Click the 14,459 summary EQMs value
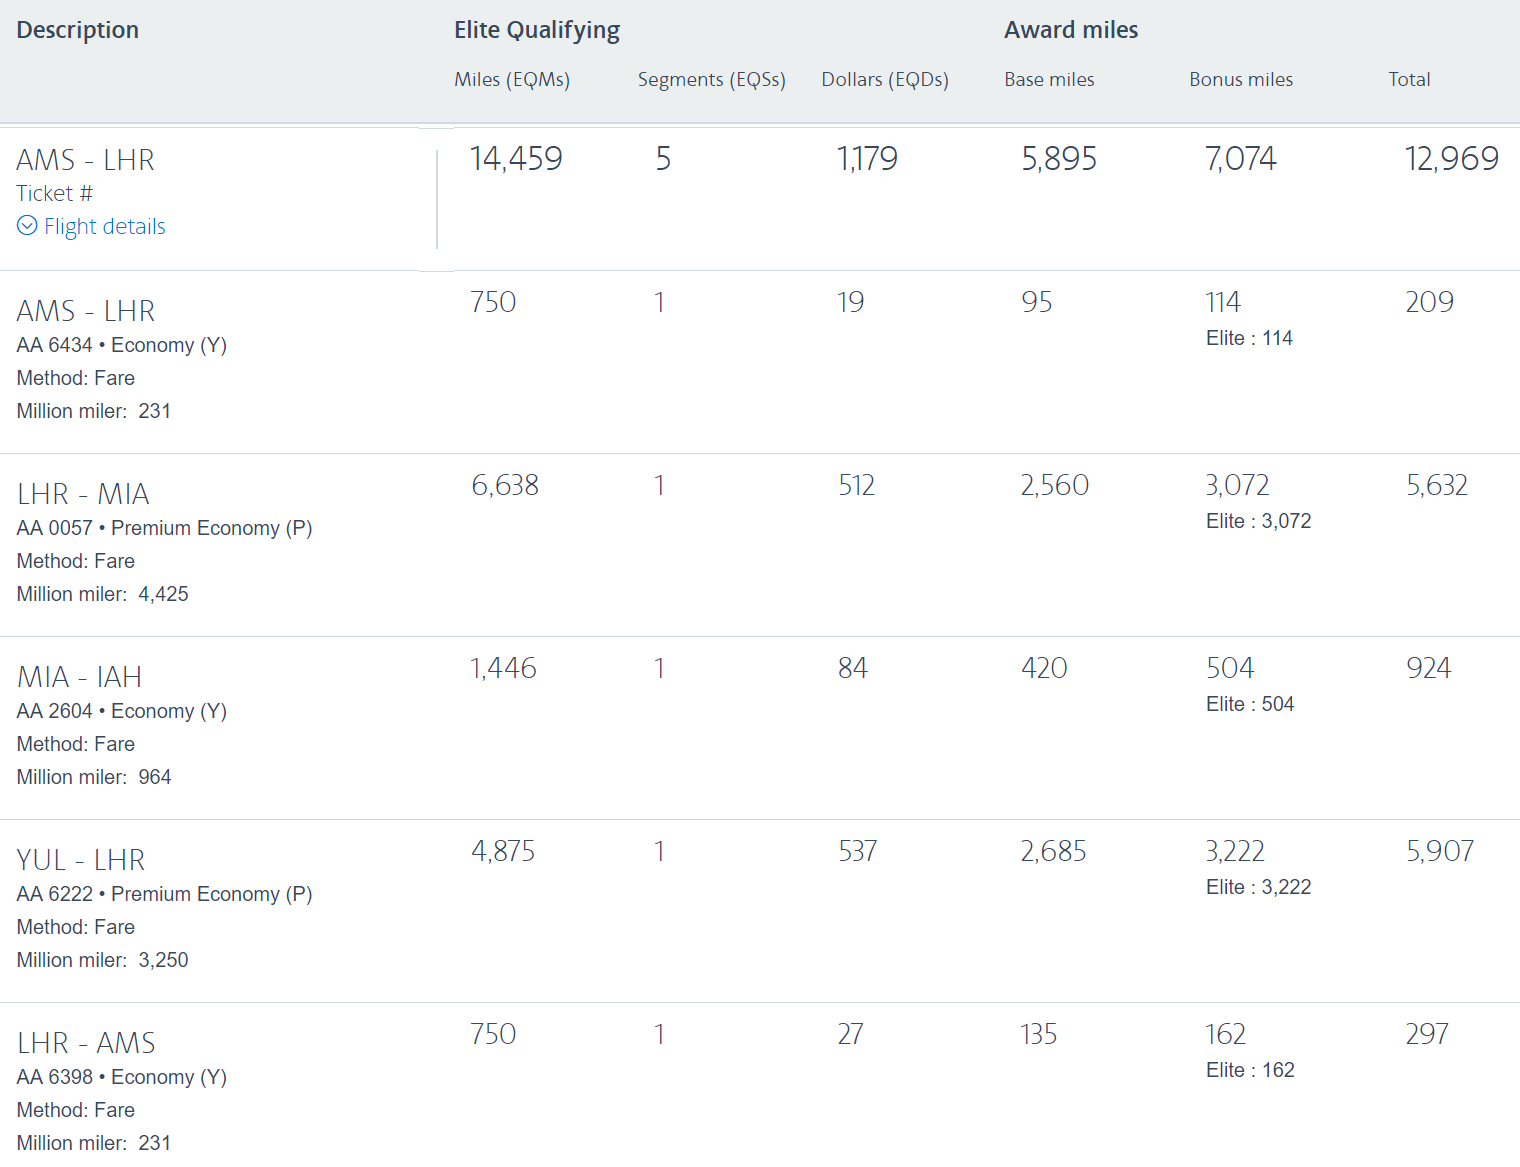Screen dimensions: 1520x1167 coord(515,158)
